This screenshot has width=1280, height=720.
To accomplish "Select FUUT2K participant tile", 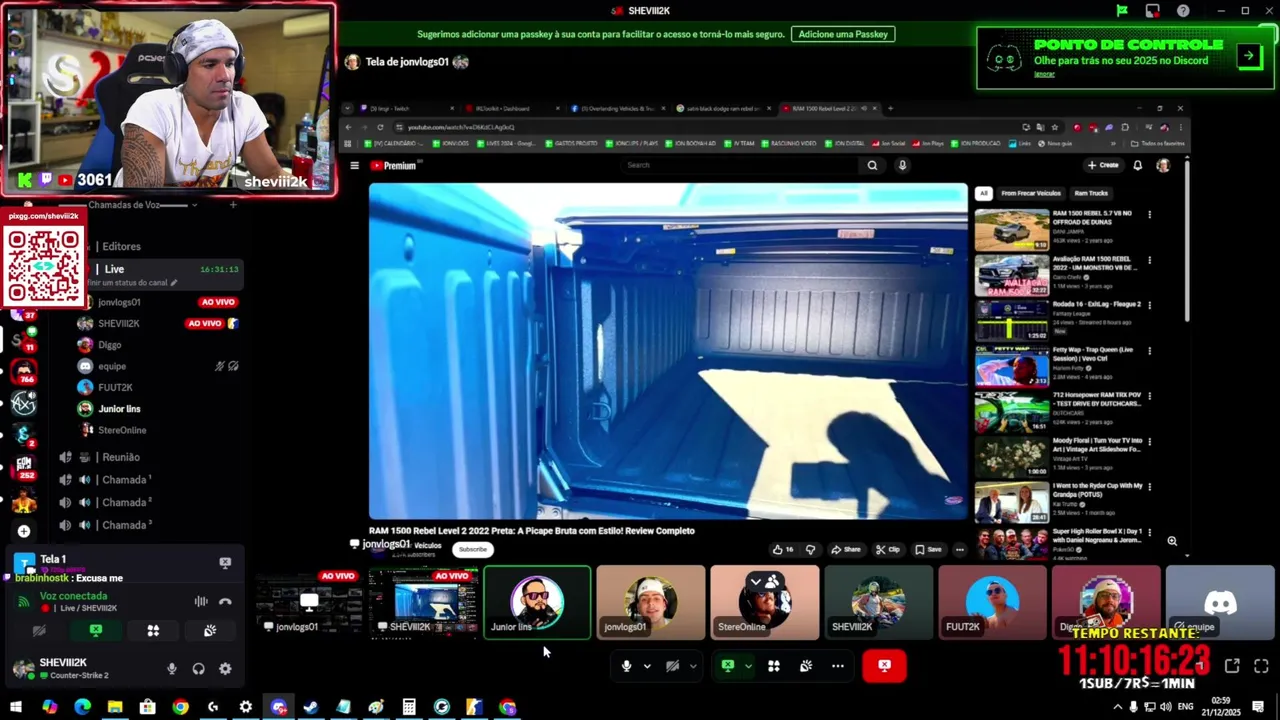I will coord(993,602).
